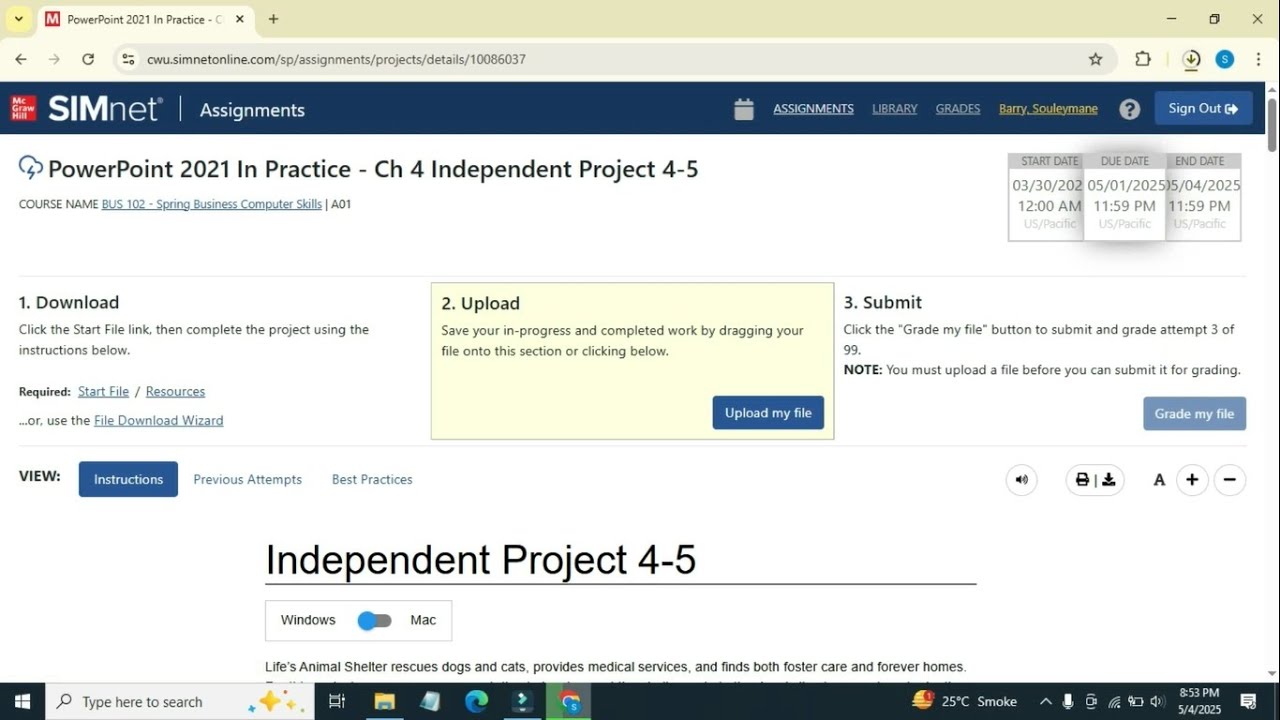Click the Sign Out button
The image size is (1280, 720).
pos(1203,108)
